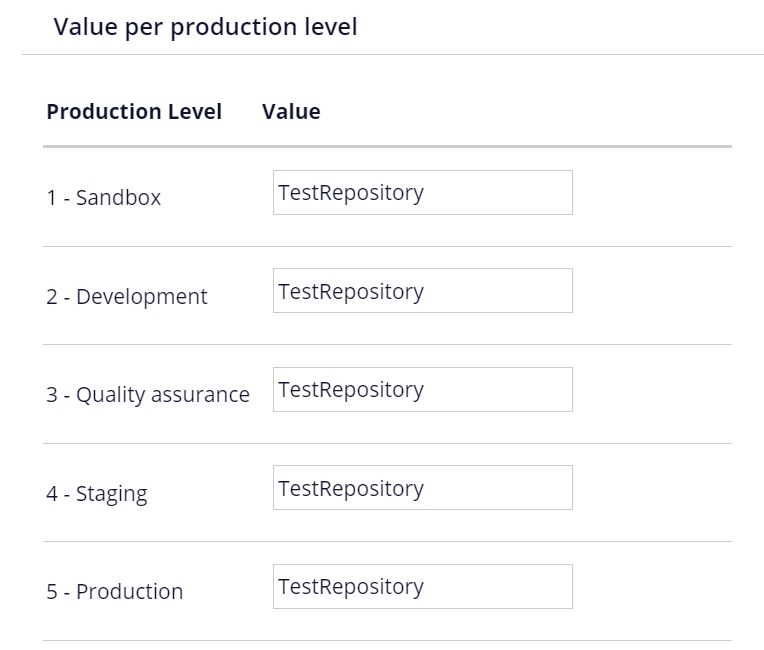Select the "2 - Development" row label

pyautogui.click(x=126, y=297)
